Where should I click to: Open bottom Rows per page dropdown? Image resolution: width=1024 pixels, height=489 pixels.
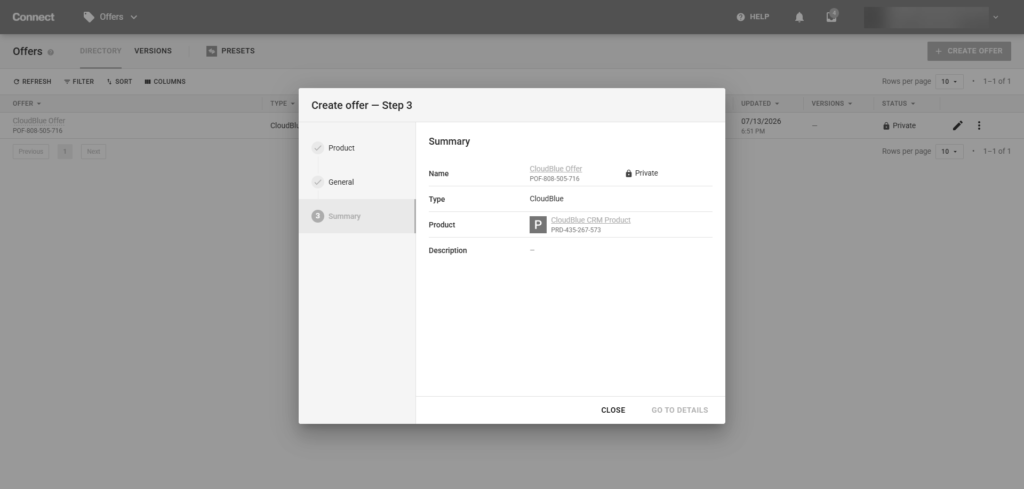pos(950,151)
